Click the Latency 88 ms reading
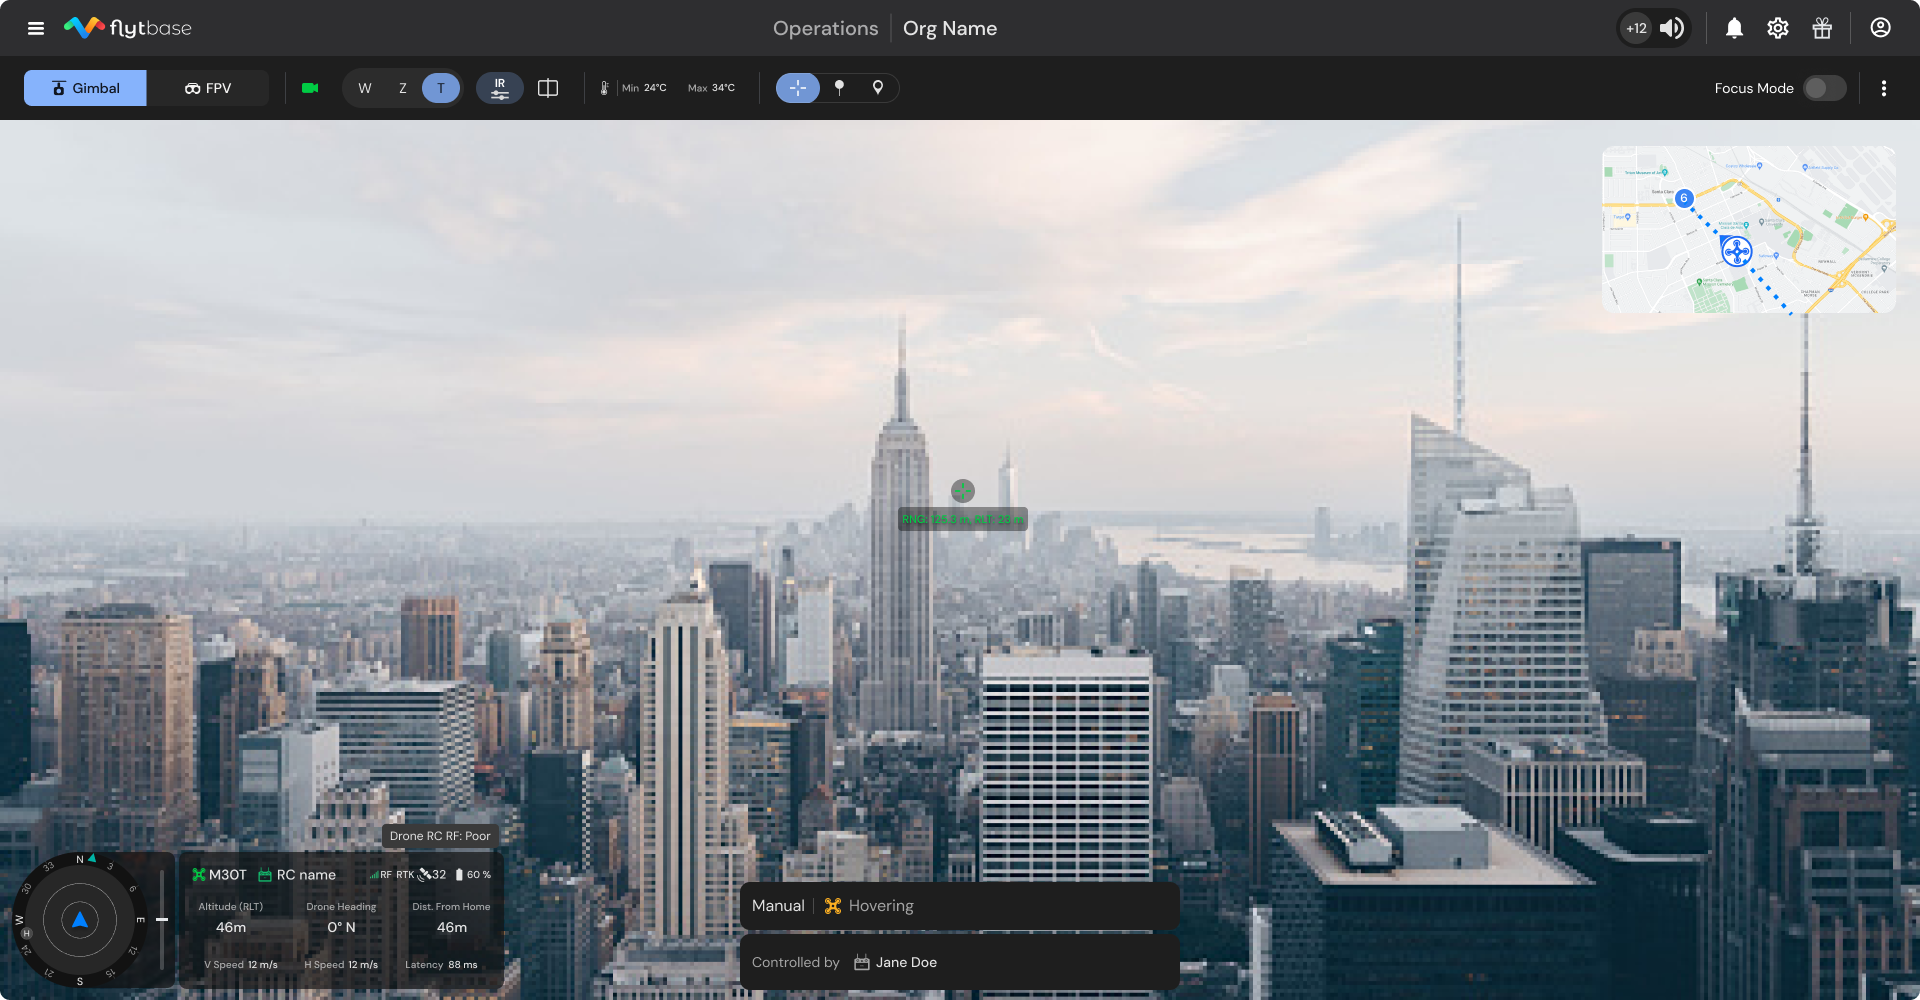Screen dimensions: 1920x1000 [441, 965]
